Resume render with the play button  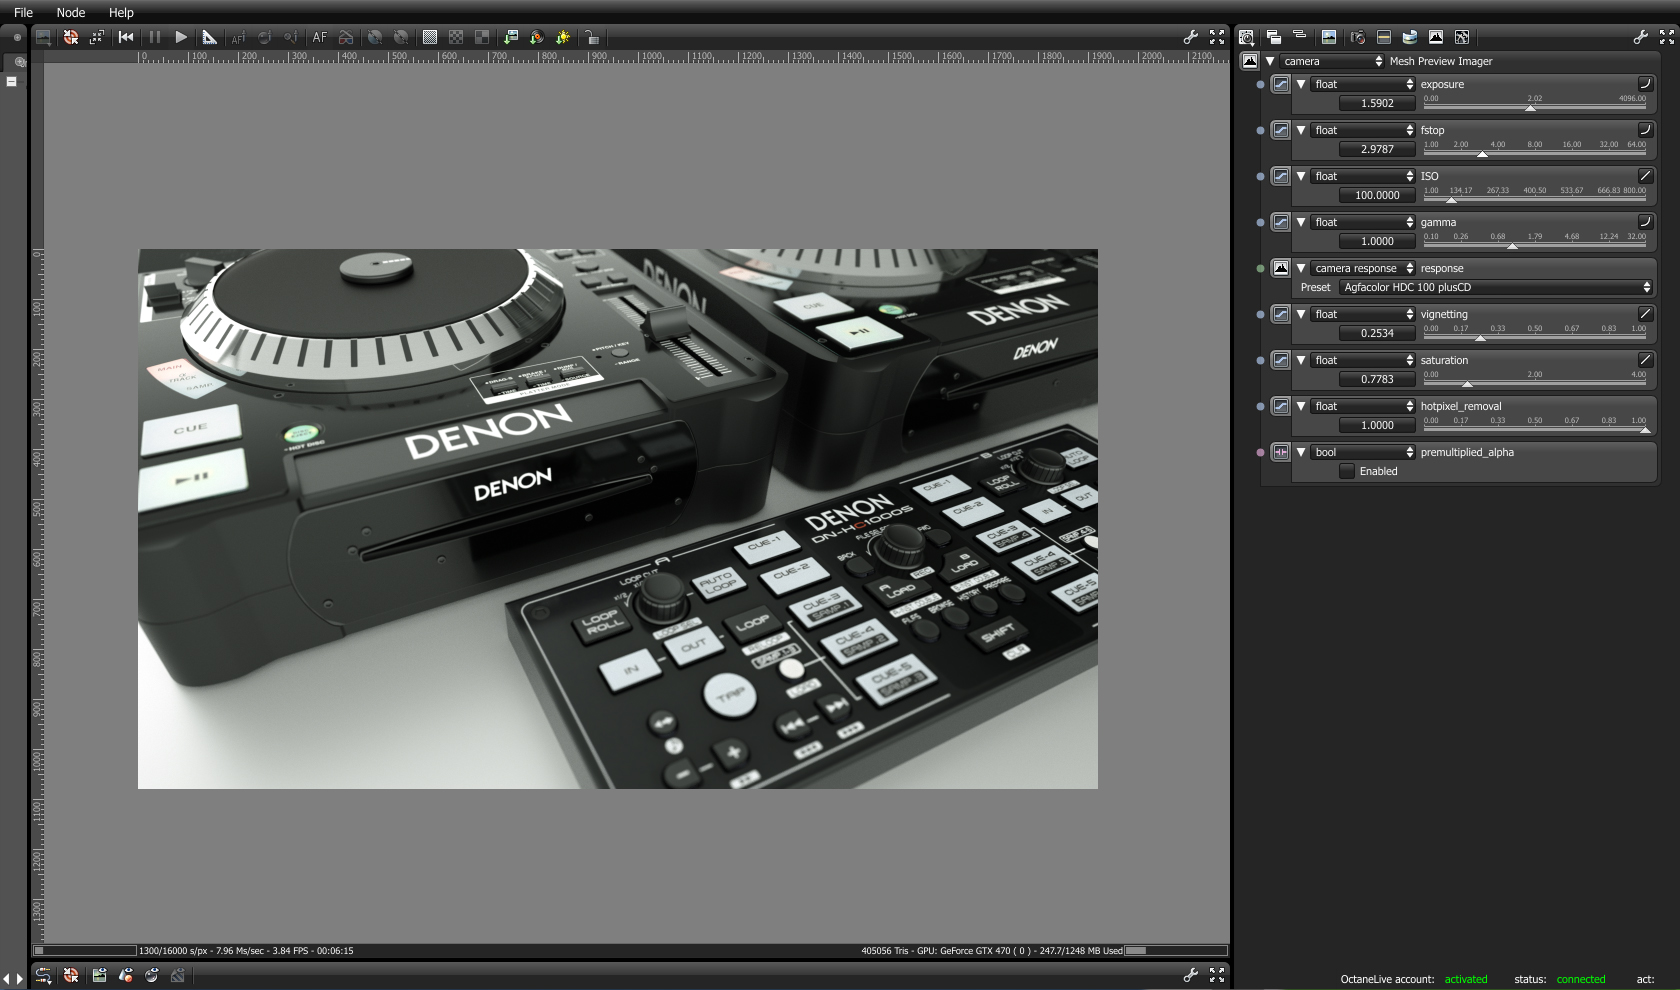click(181, 37)
